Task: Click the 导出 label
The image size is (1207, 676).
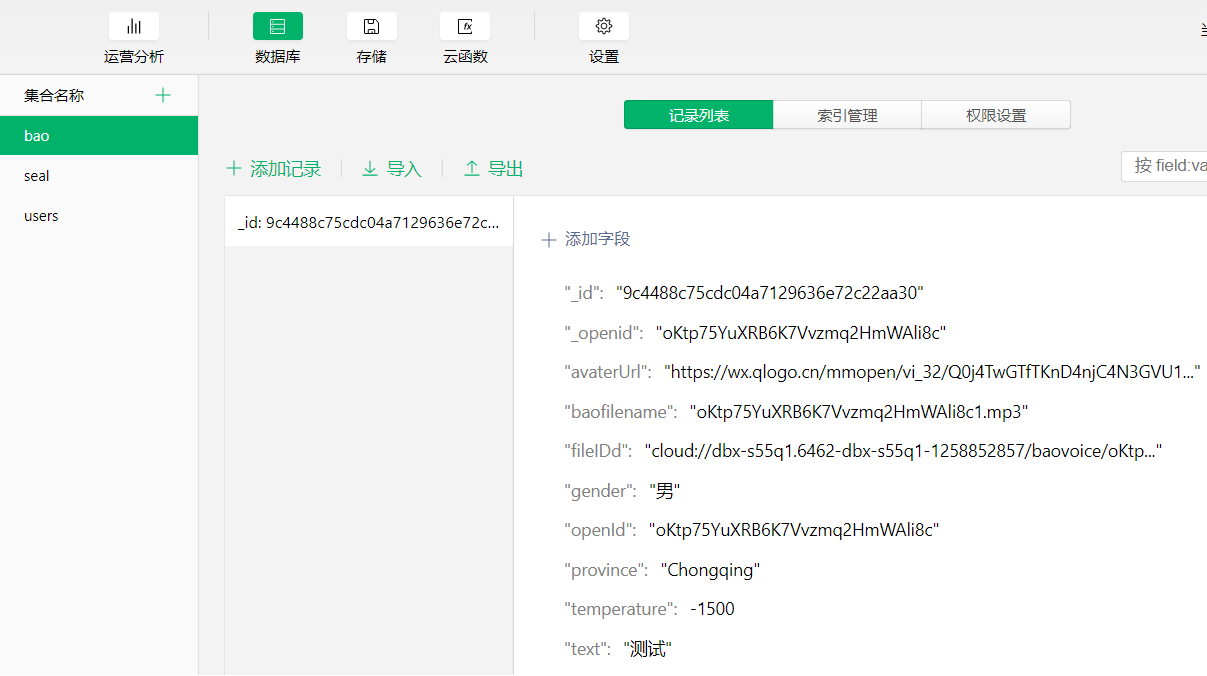Action: click(x=506, y=169)
